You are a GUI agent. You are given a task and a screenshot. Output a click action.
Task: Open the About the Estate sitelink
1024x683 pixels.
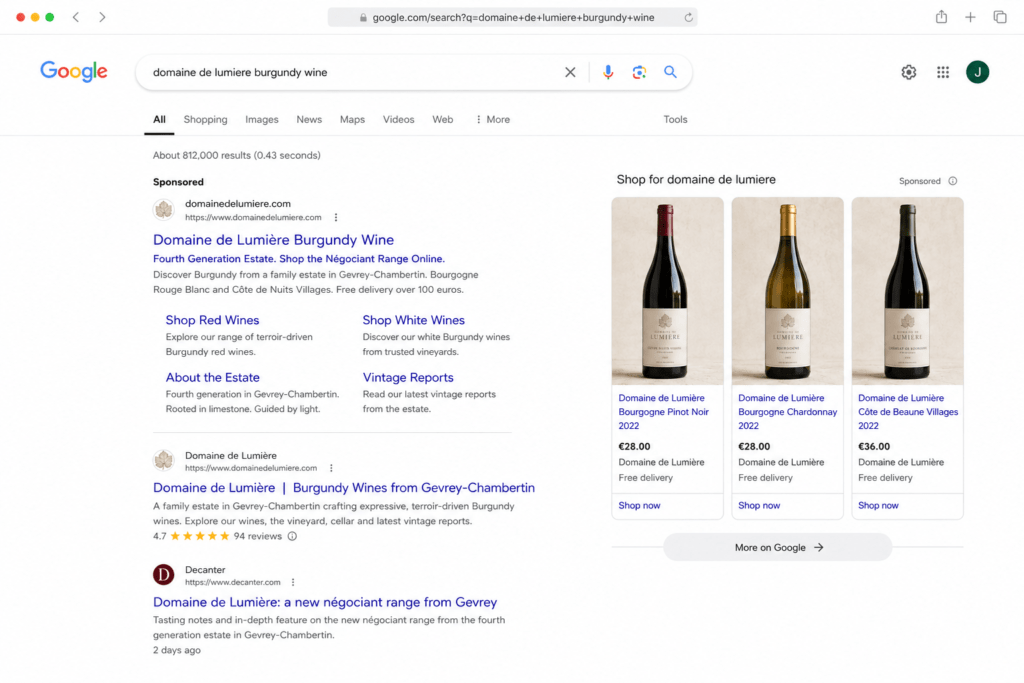[x=212, y=377]
